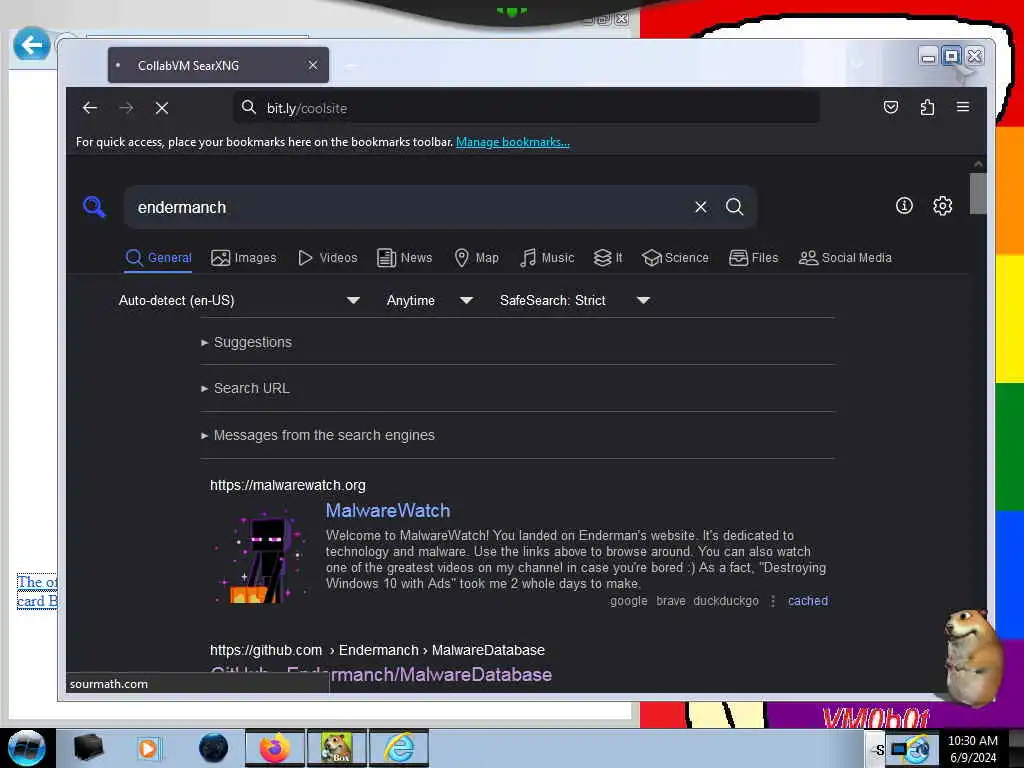
Task: Switch to the Music category
Action: [x=547, y=258]
